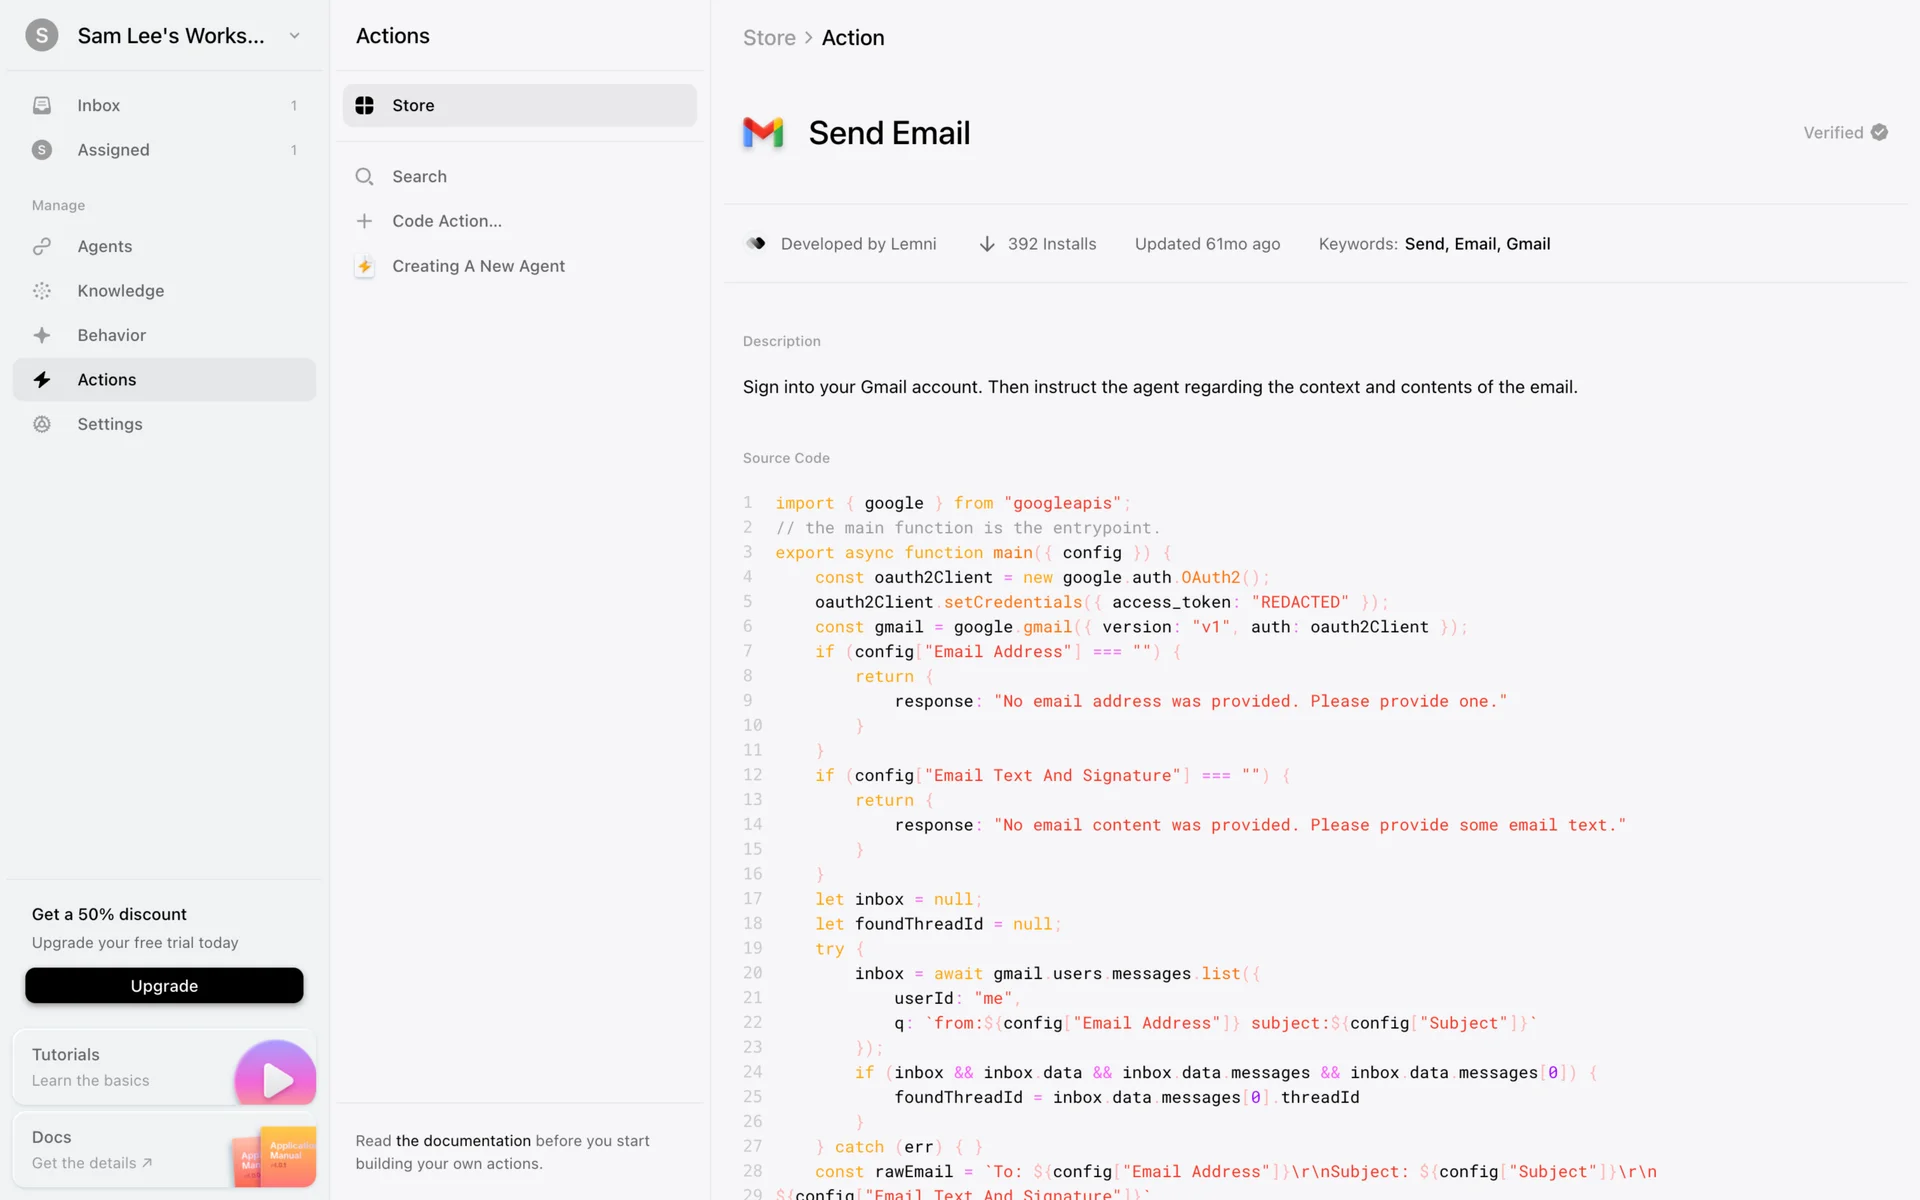Click the black Upgrade button
Screen dimensions: 1920x1200
click(x=164, y=985)
